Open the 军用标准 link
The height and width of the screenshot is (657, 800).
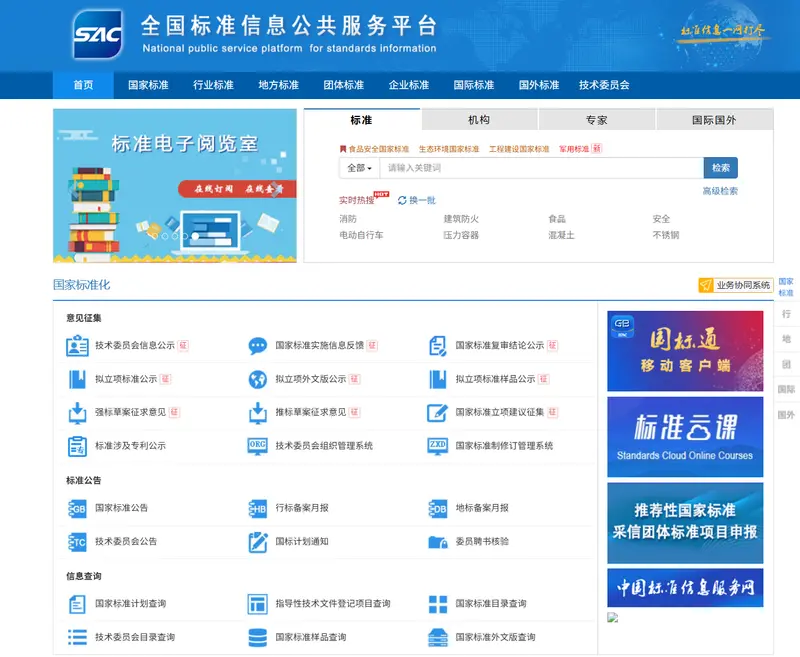pyautogui.click(x=574, y=149)
